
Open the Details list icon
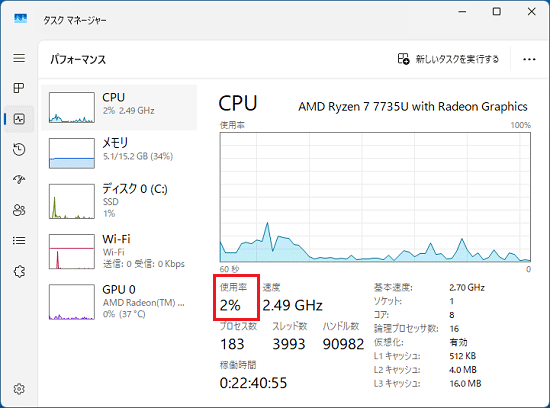tap(19, 240)
